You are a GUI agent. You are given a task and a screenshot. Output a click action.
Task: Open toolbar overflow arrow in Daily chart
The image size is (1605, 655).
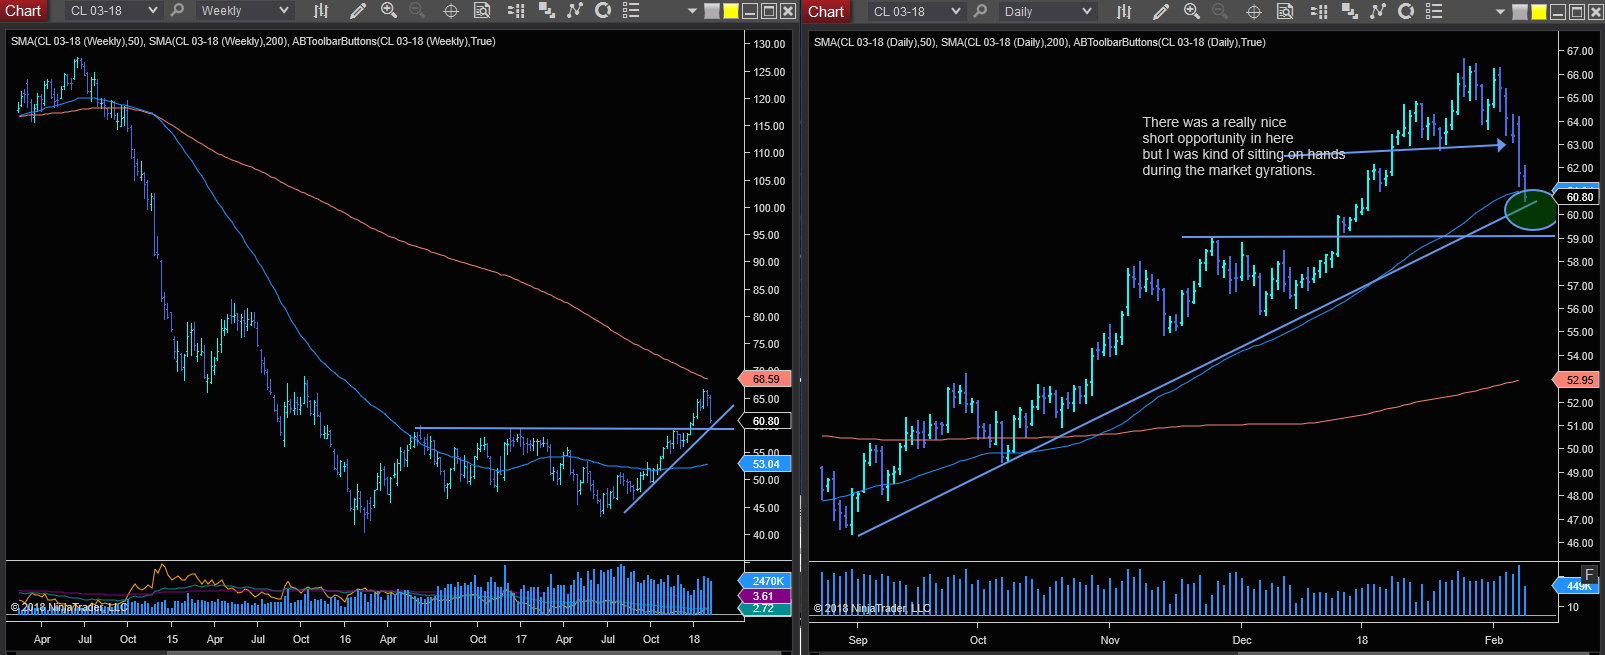(x=1500, y=12)
